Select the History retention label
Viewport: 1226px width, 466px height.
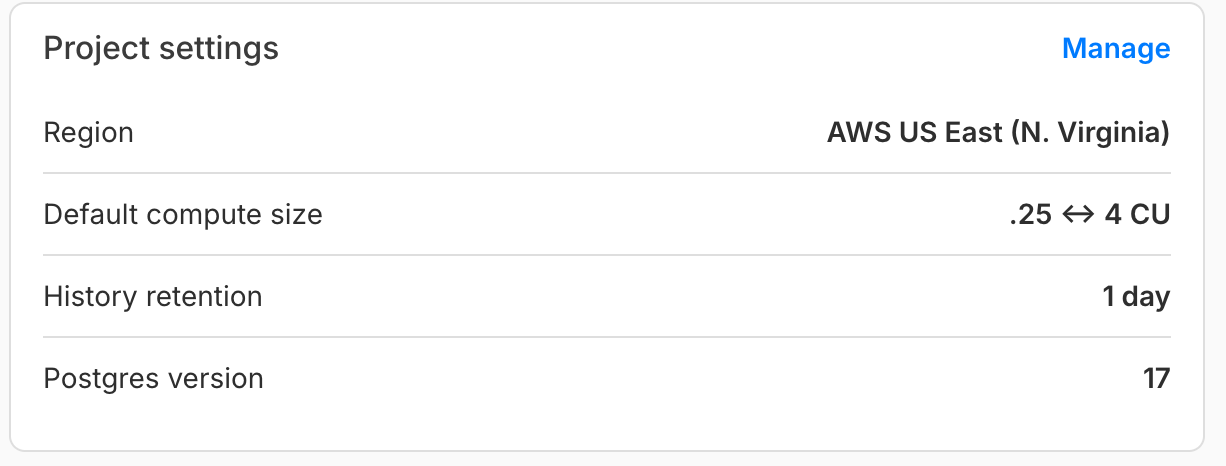pos(153,297)
